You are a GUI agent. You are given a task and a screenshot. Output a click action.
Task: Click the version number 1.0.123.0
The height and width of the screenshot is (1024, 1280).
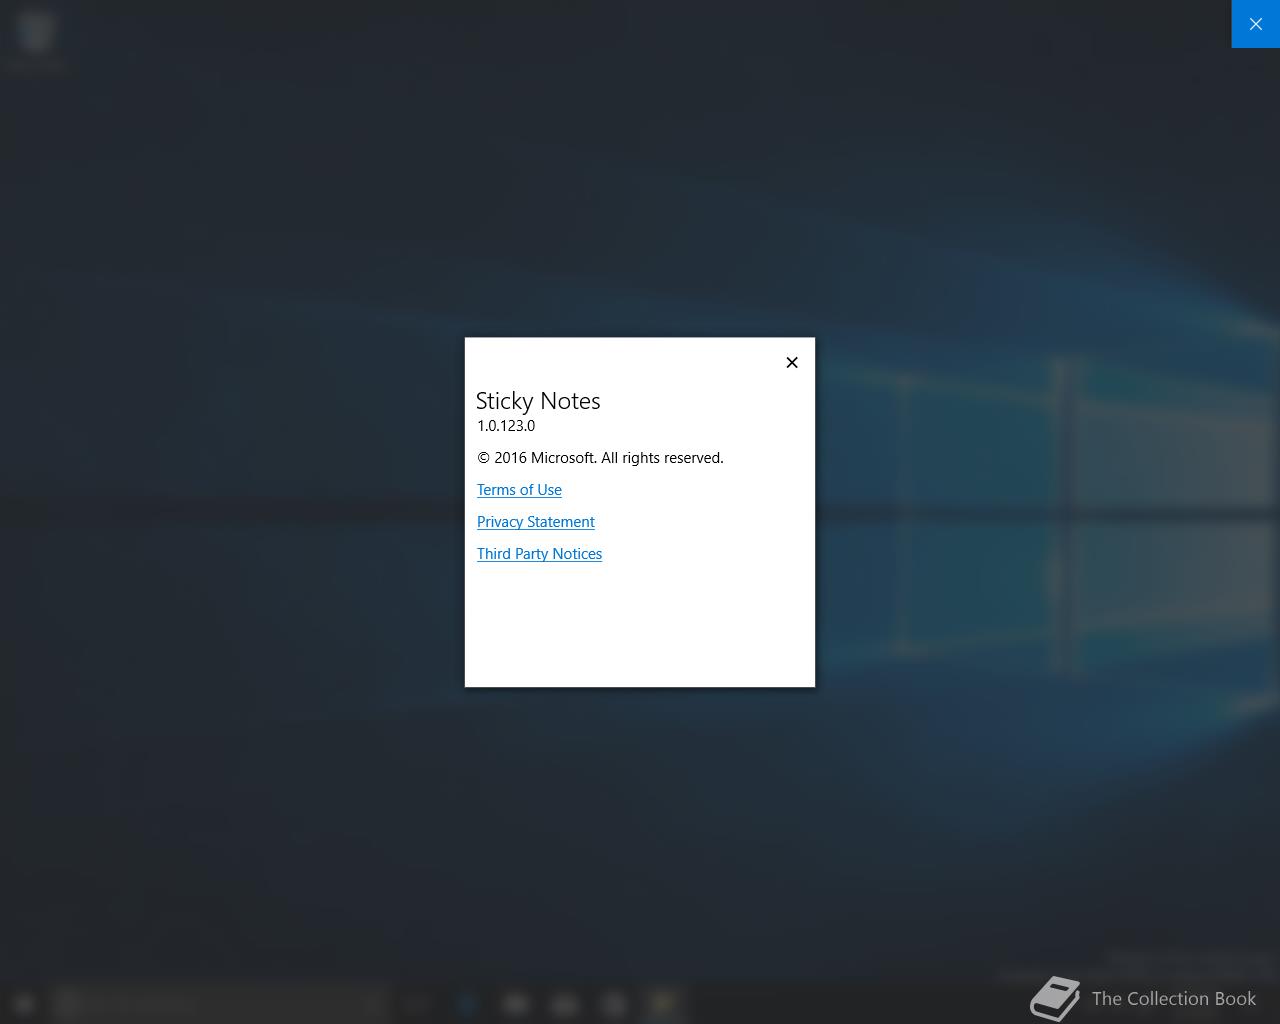[x=506, y=426]
